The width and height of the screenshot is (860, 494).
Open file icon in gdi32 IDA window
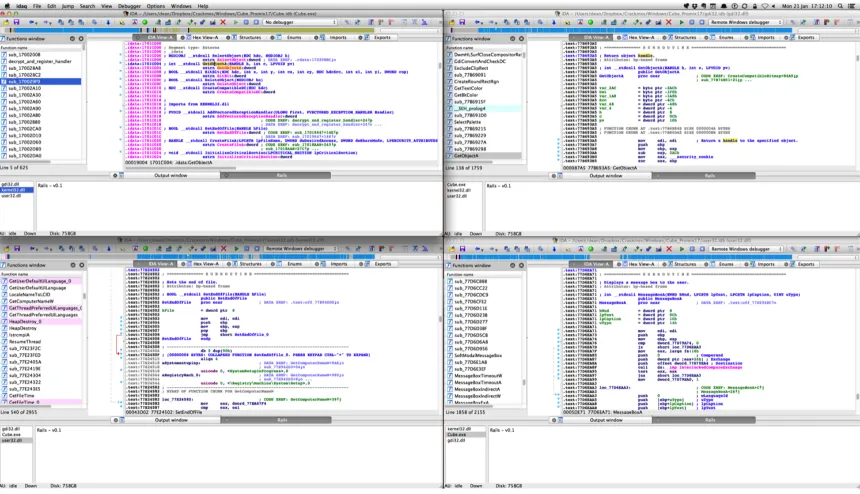point(451,22)
